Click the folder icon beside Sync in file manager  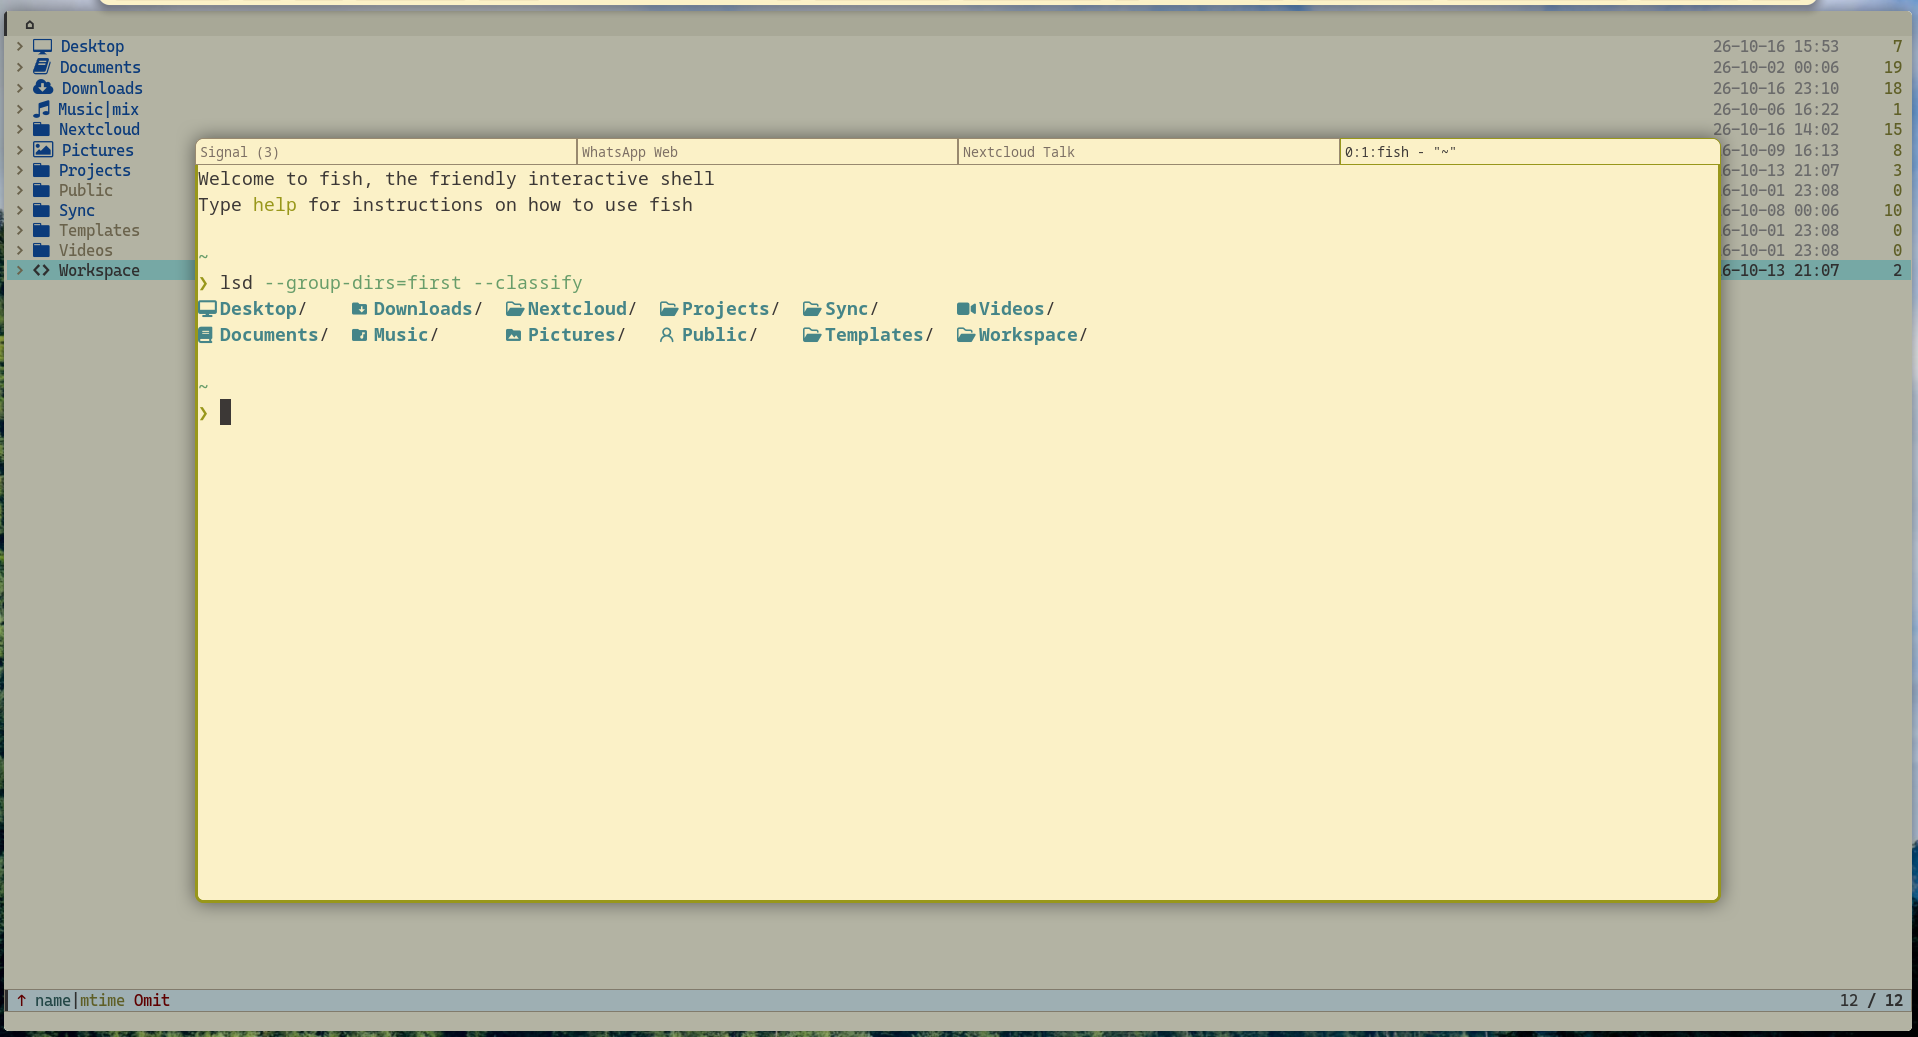click(41, 210)
